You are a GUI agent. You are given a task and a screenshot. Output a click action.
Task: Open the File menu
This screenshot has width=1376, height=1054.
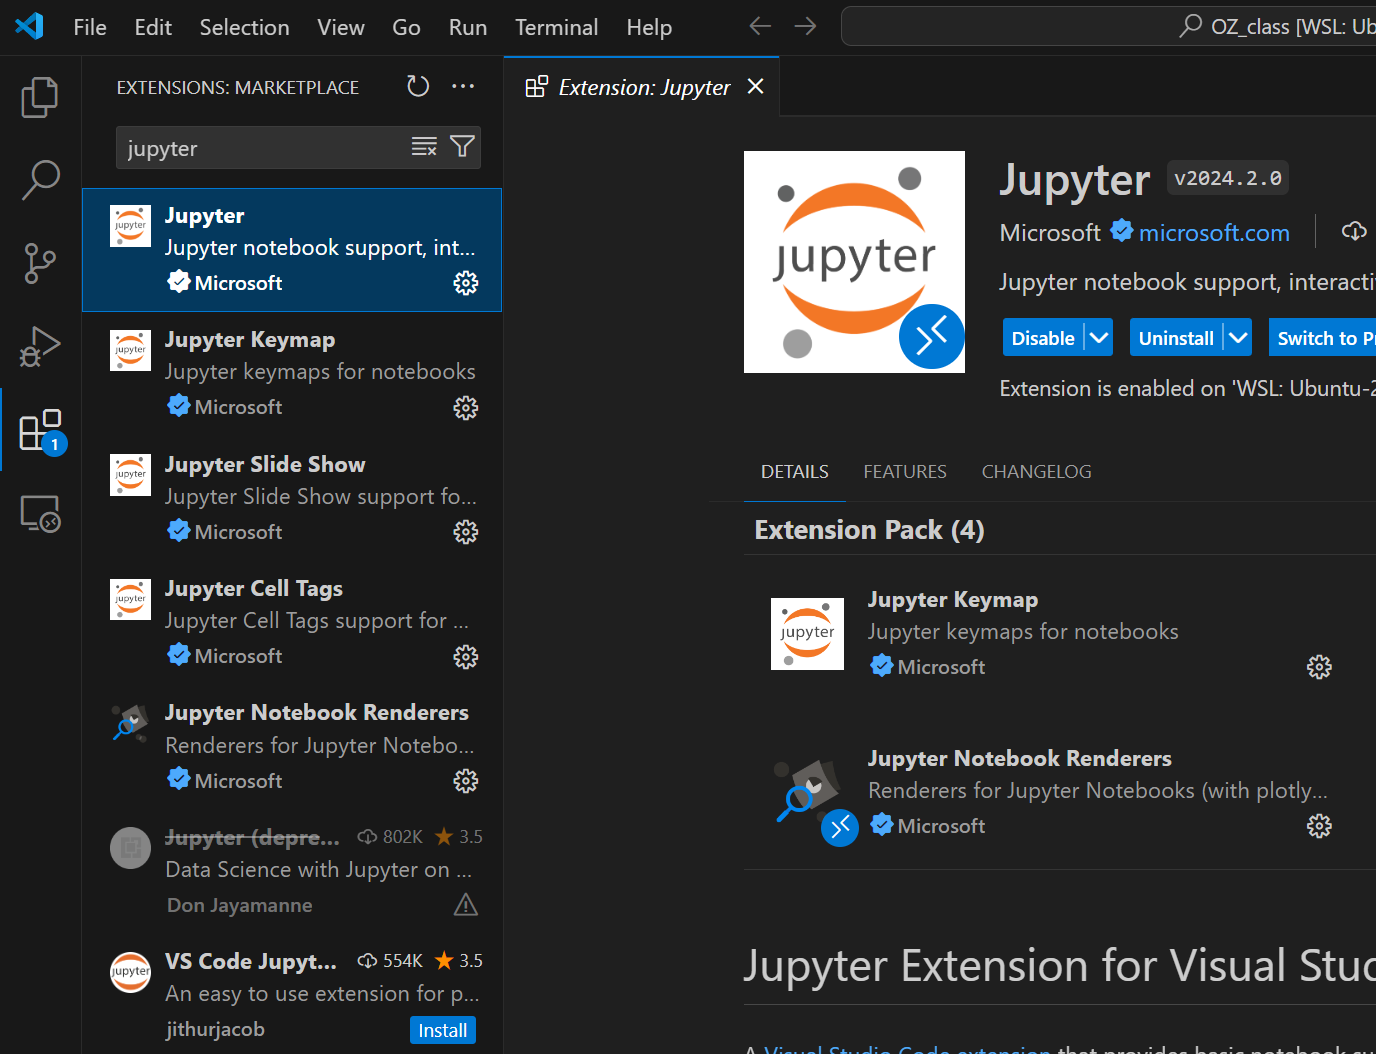click(x=90, y=27)
